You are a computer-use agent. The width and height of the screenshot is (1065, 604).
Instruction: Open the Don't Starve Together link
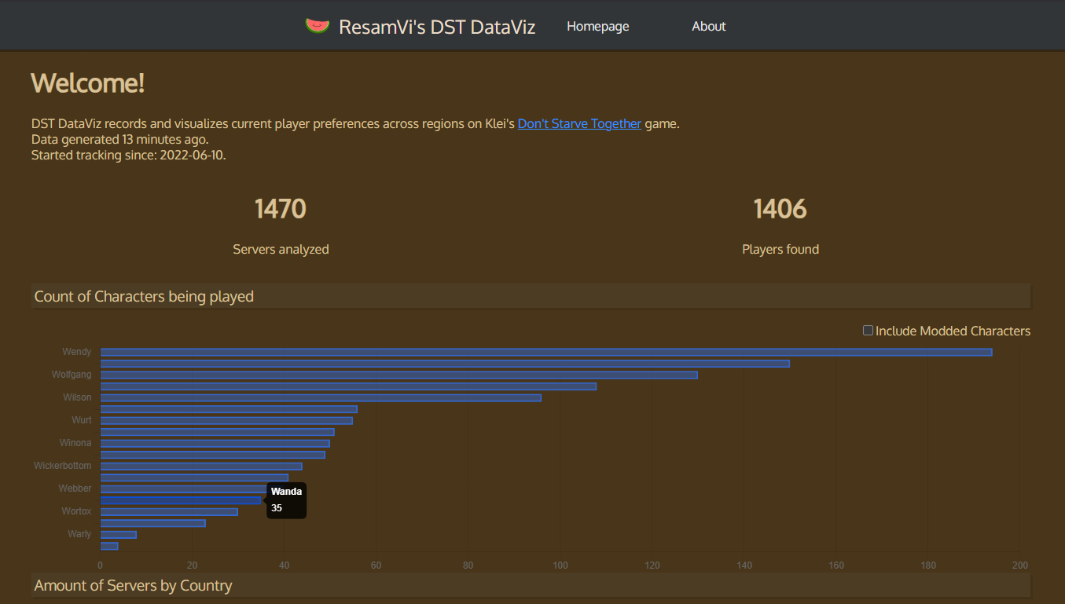579,124
